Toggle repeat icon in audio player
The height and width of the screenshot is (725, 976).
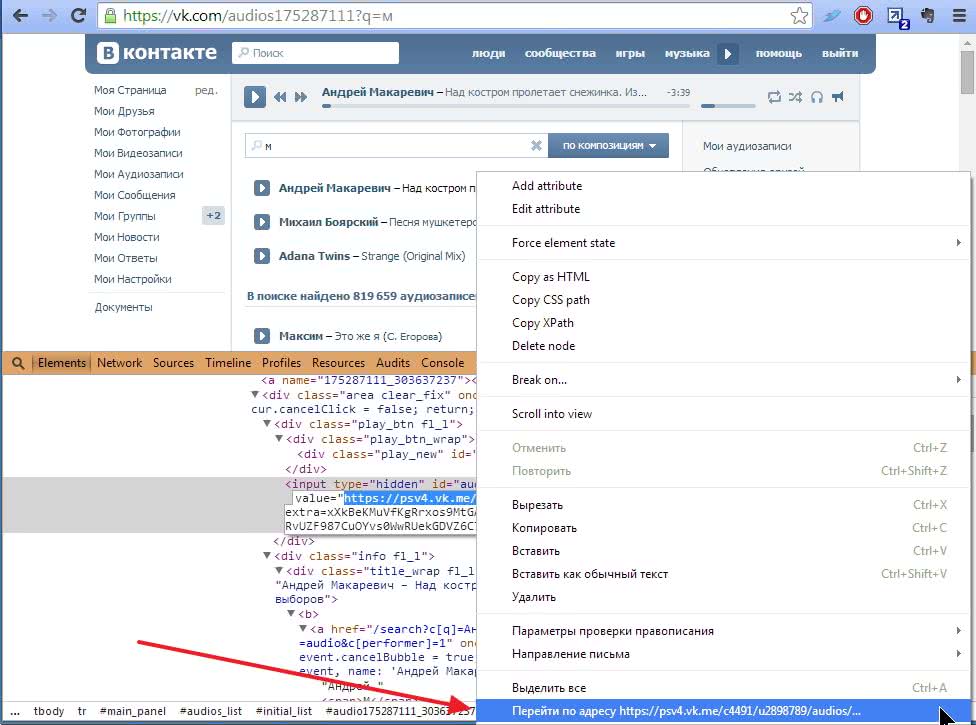pos(774,96)
